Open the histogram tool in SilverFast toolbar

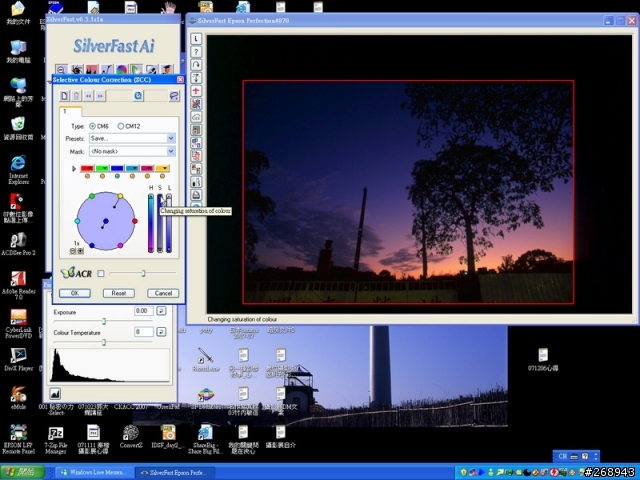click(x=91, y=70)
